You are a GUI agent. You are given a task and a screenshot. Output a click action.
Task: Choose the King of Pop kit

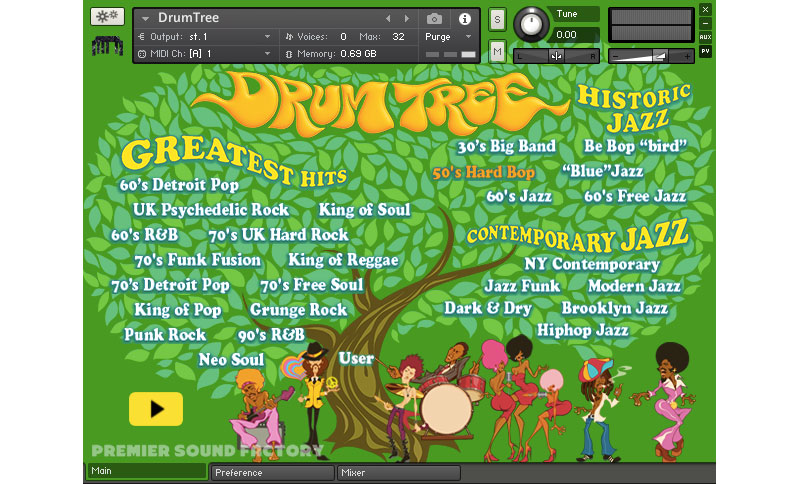click(178, 310)
